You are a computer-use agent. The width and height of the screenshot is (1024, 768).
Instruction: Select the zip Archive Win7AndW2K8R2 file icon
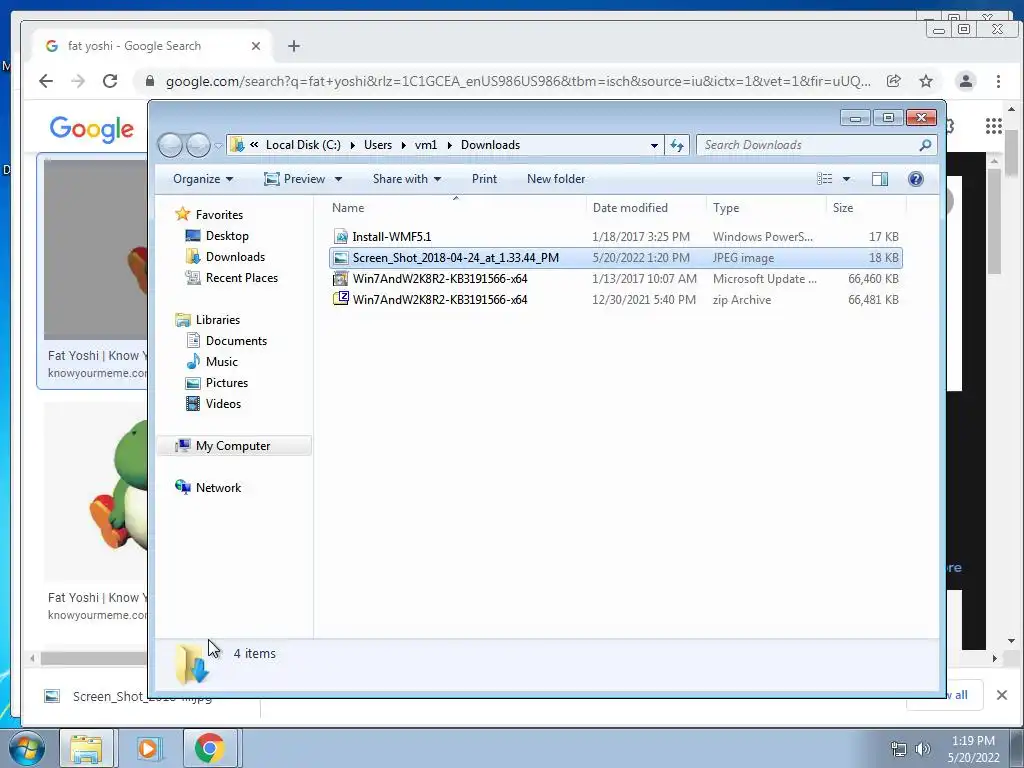point(340,300)
